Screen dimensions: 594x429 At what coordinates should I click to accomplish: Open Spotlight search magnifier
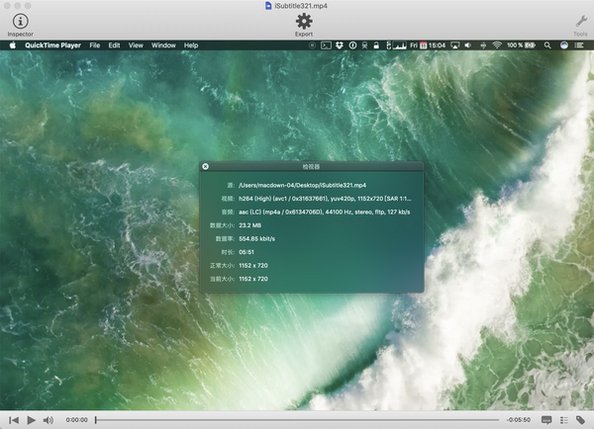[x=547, y=45]
